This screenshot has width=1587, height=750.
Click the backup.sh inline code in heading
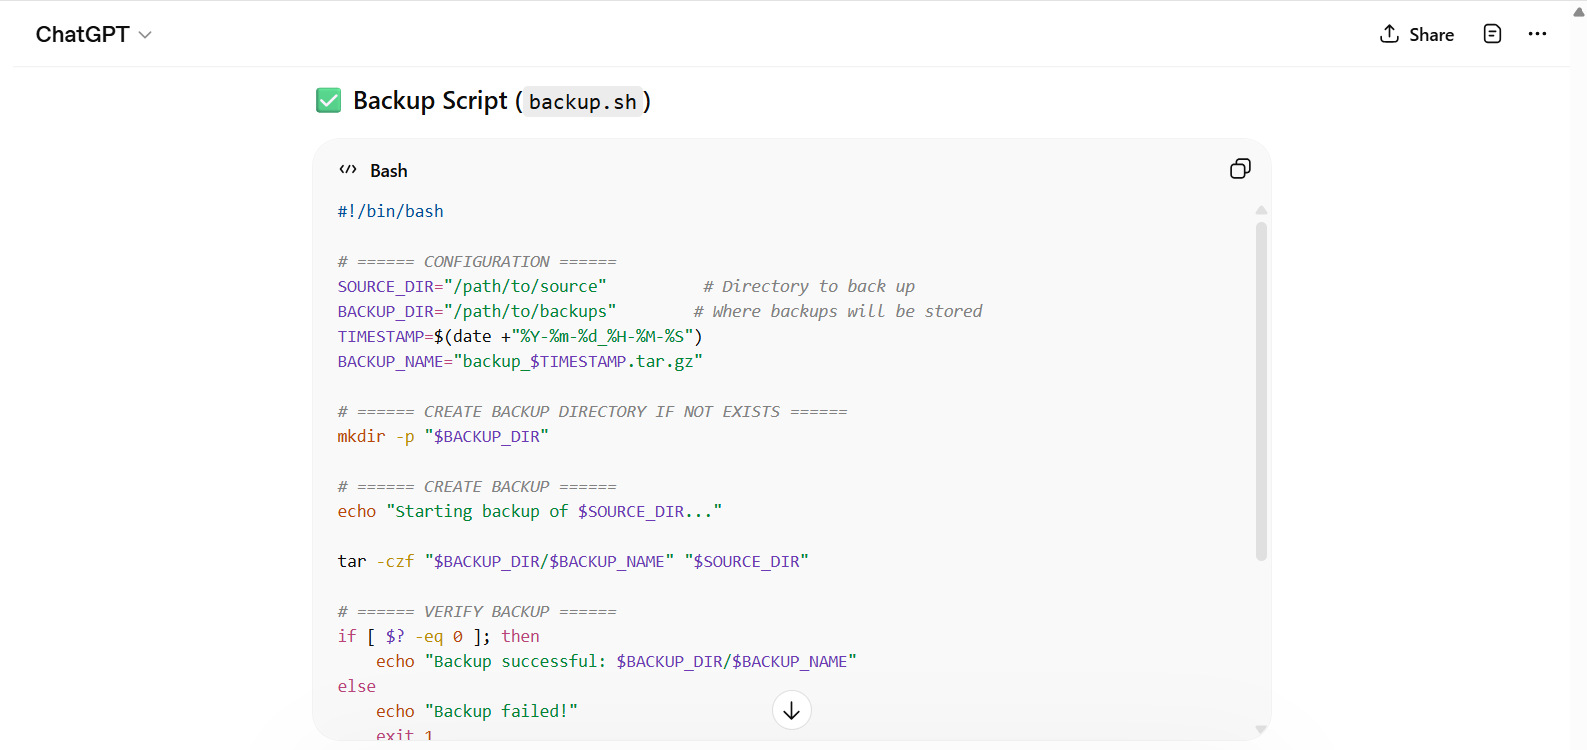(582, 102)
